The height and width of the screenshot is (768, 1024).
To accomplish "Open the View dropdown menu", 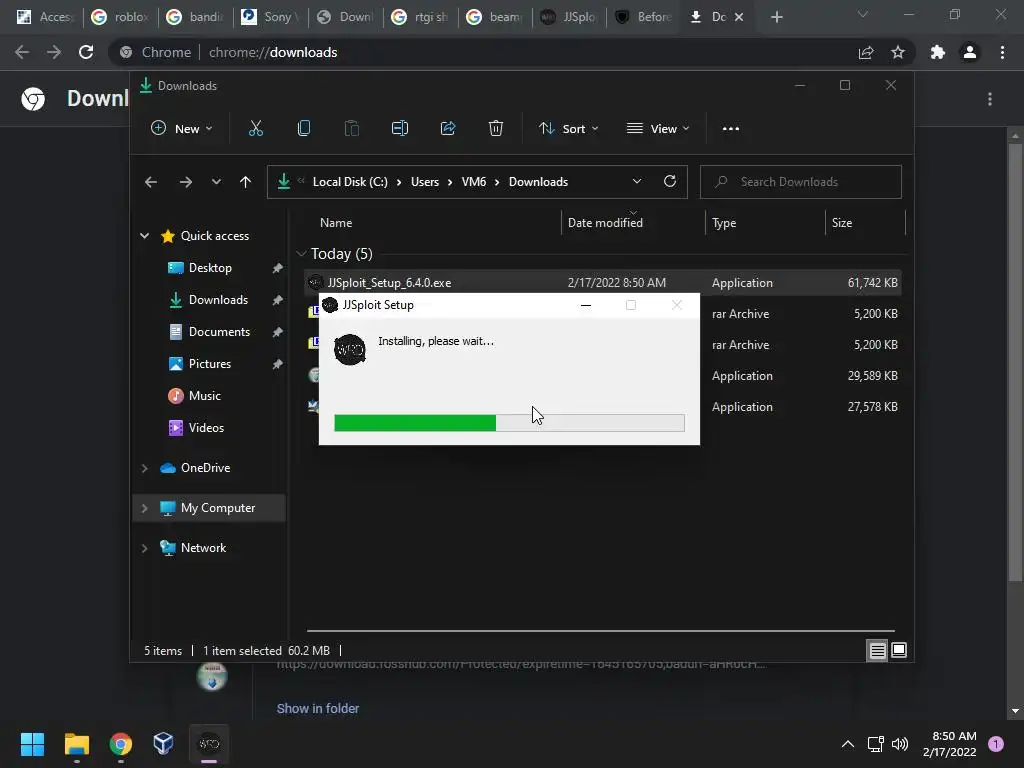I will pyautogui.click(x=658, y=129).
